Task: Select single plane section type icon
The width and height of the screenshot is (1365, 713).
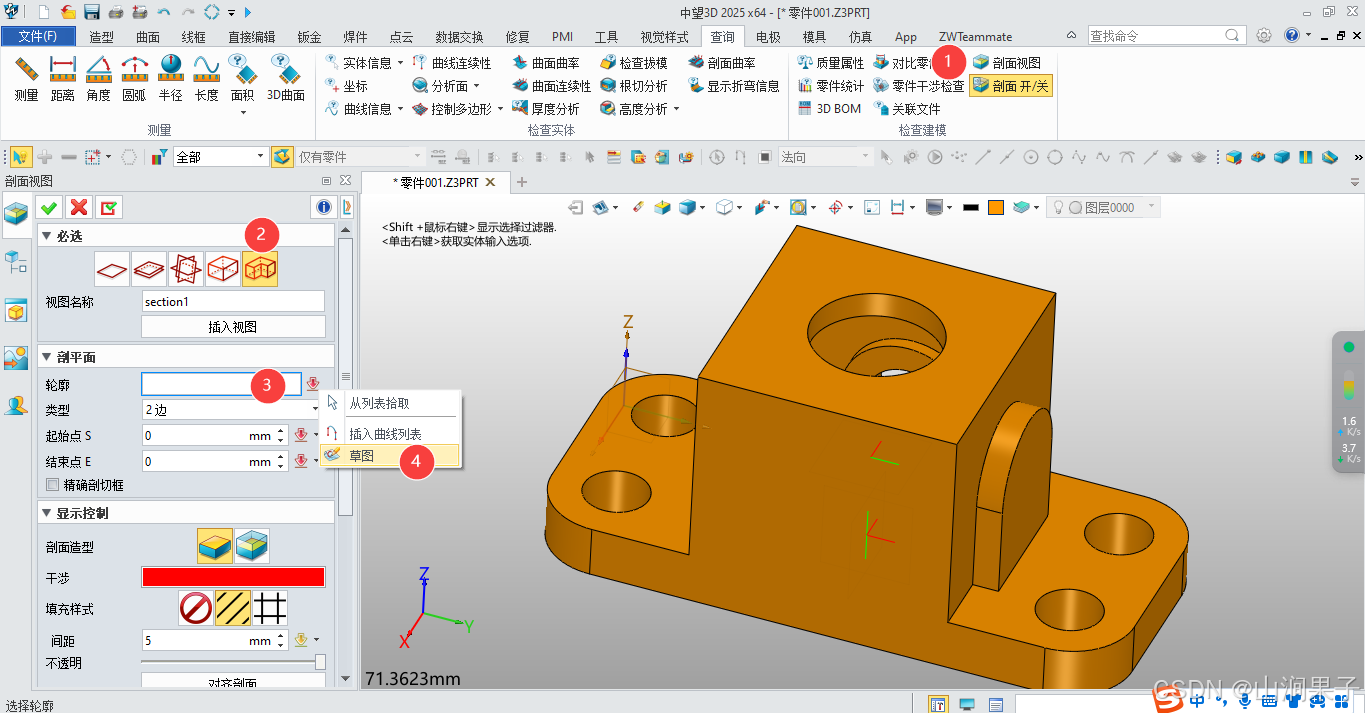Action: (113, 268)
